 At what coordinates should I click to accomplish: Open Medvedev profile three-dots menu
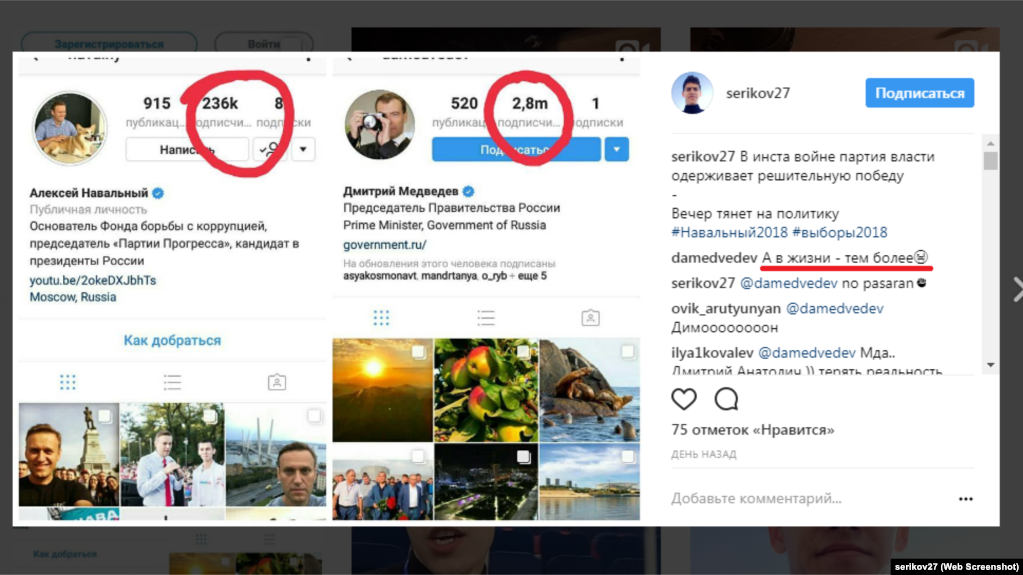(622, 59)
